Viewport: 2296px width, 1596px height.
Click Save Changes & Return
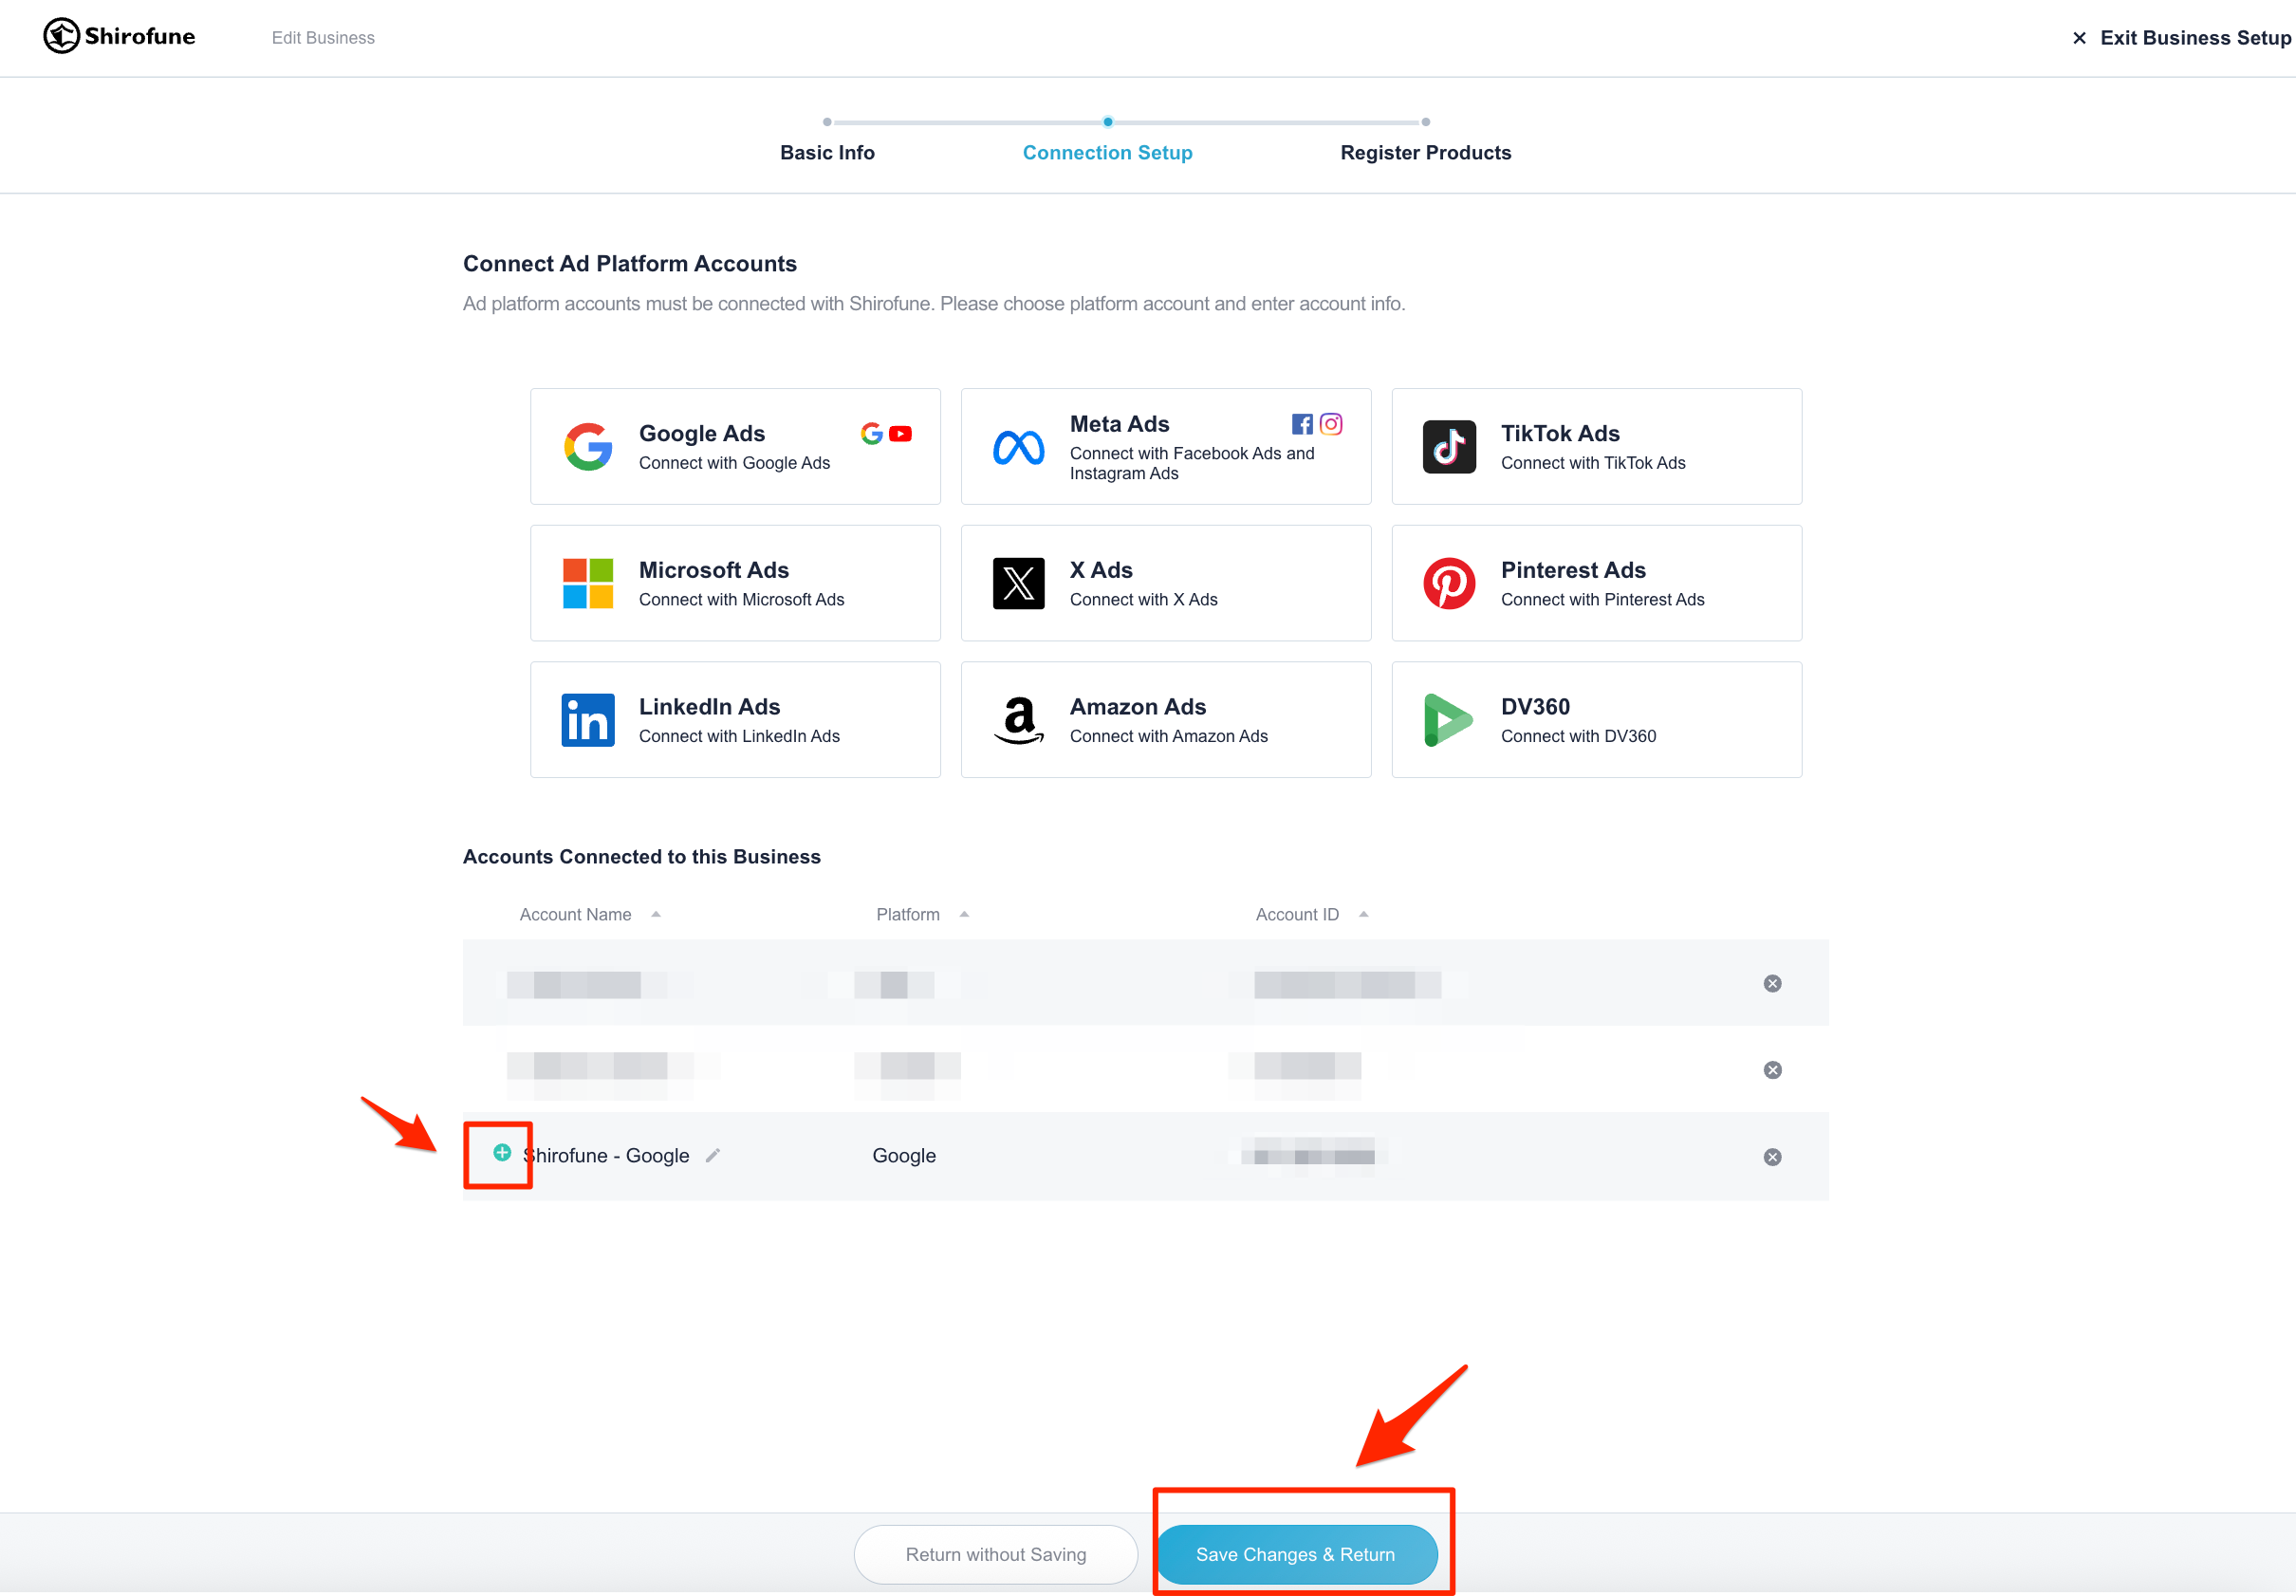1296,1555
